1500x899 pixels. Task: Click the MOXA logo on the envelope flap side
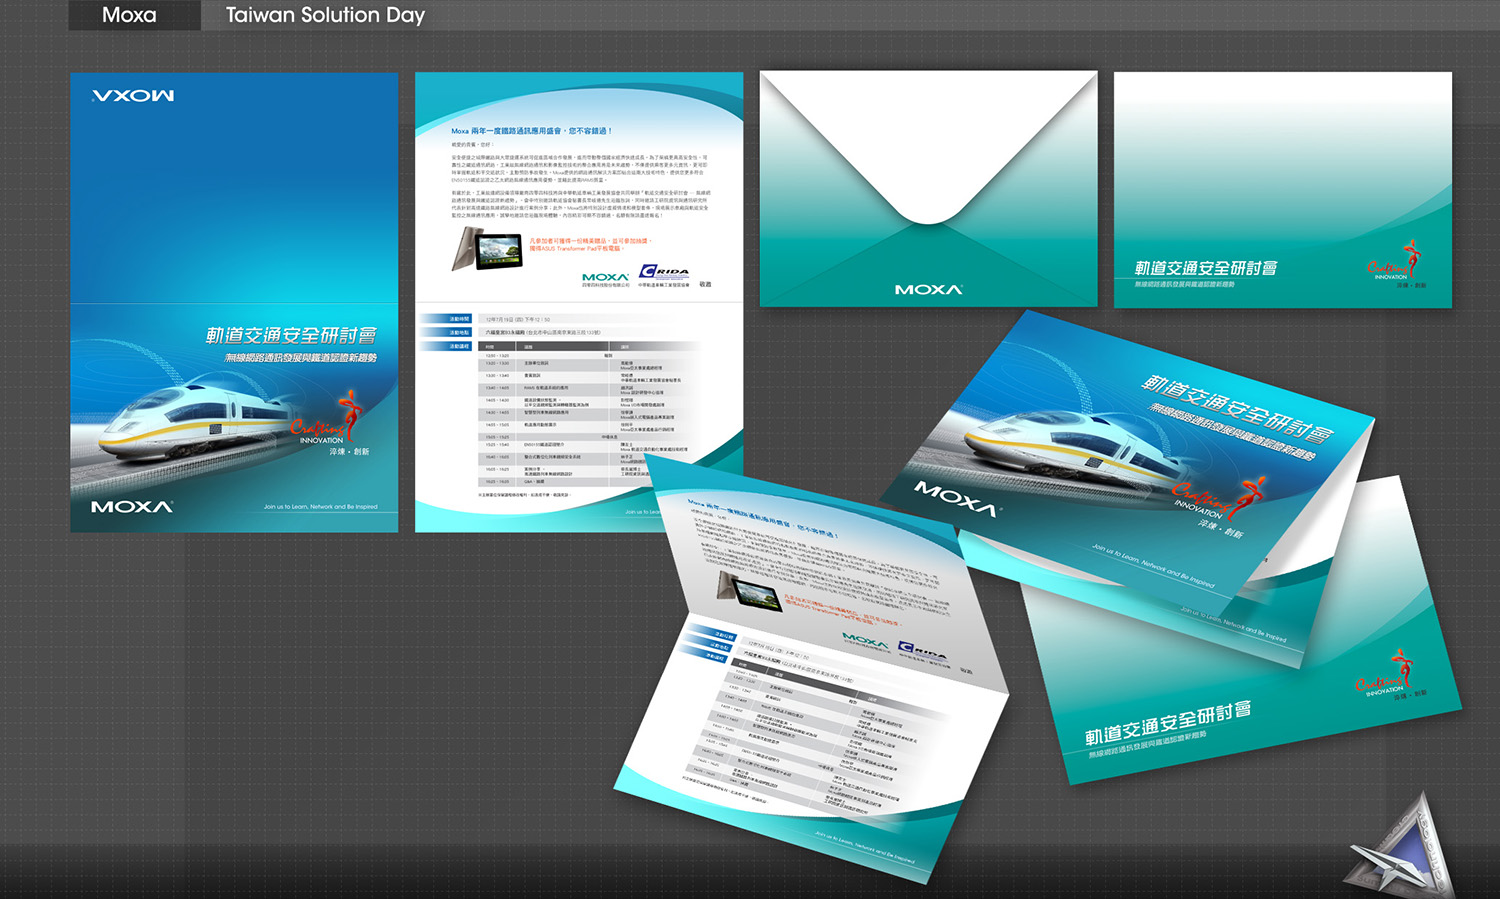[x=928, y=289]
